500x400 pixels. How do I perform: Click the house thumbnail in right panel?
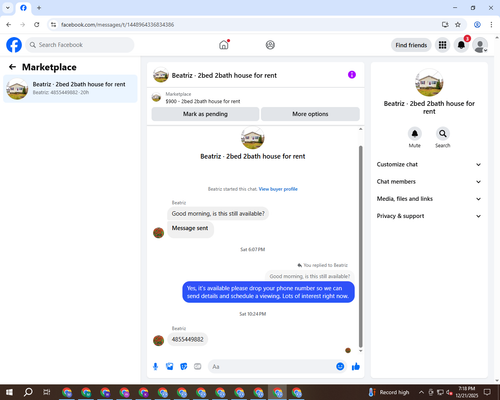[x=429, y=83]
